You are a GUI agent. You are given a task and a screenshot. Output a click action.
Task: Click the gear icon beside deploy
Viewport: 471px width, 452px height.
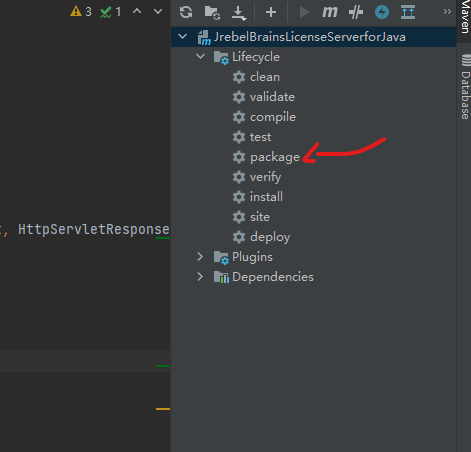click(x=239, y=237)
